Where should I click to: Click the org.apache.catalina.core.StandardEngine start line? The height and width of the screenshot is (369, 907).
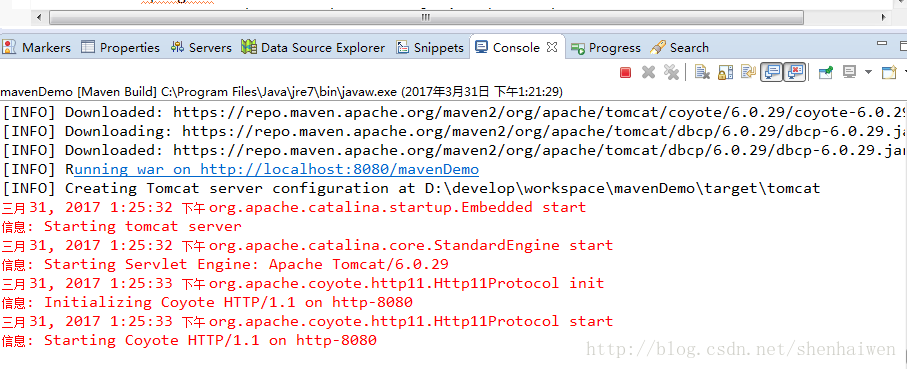[x=307, y=245]
